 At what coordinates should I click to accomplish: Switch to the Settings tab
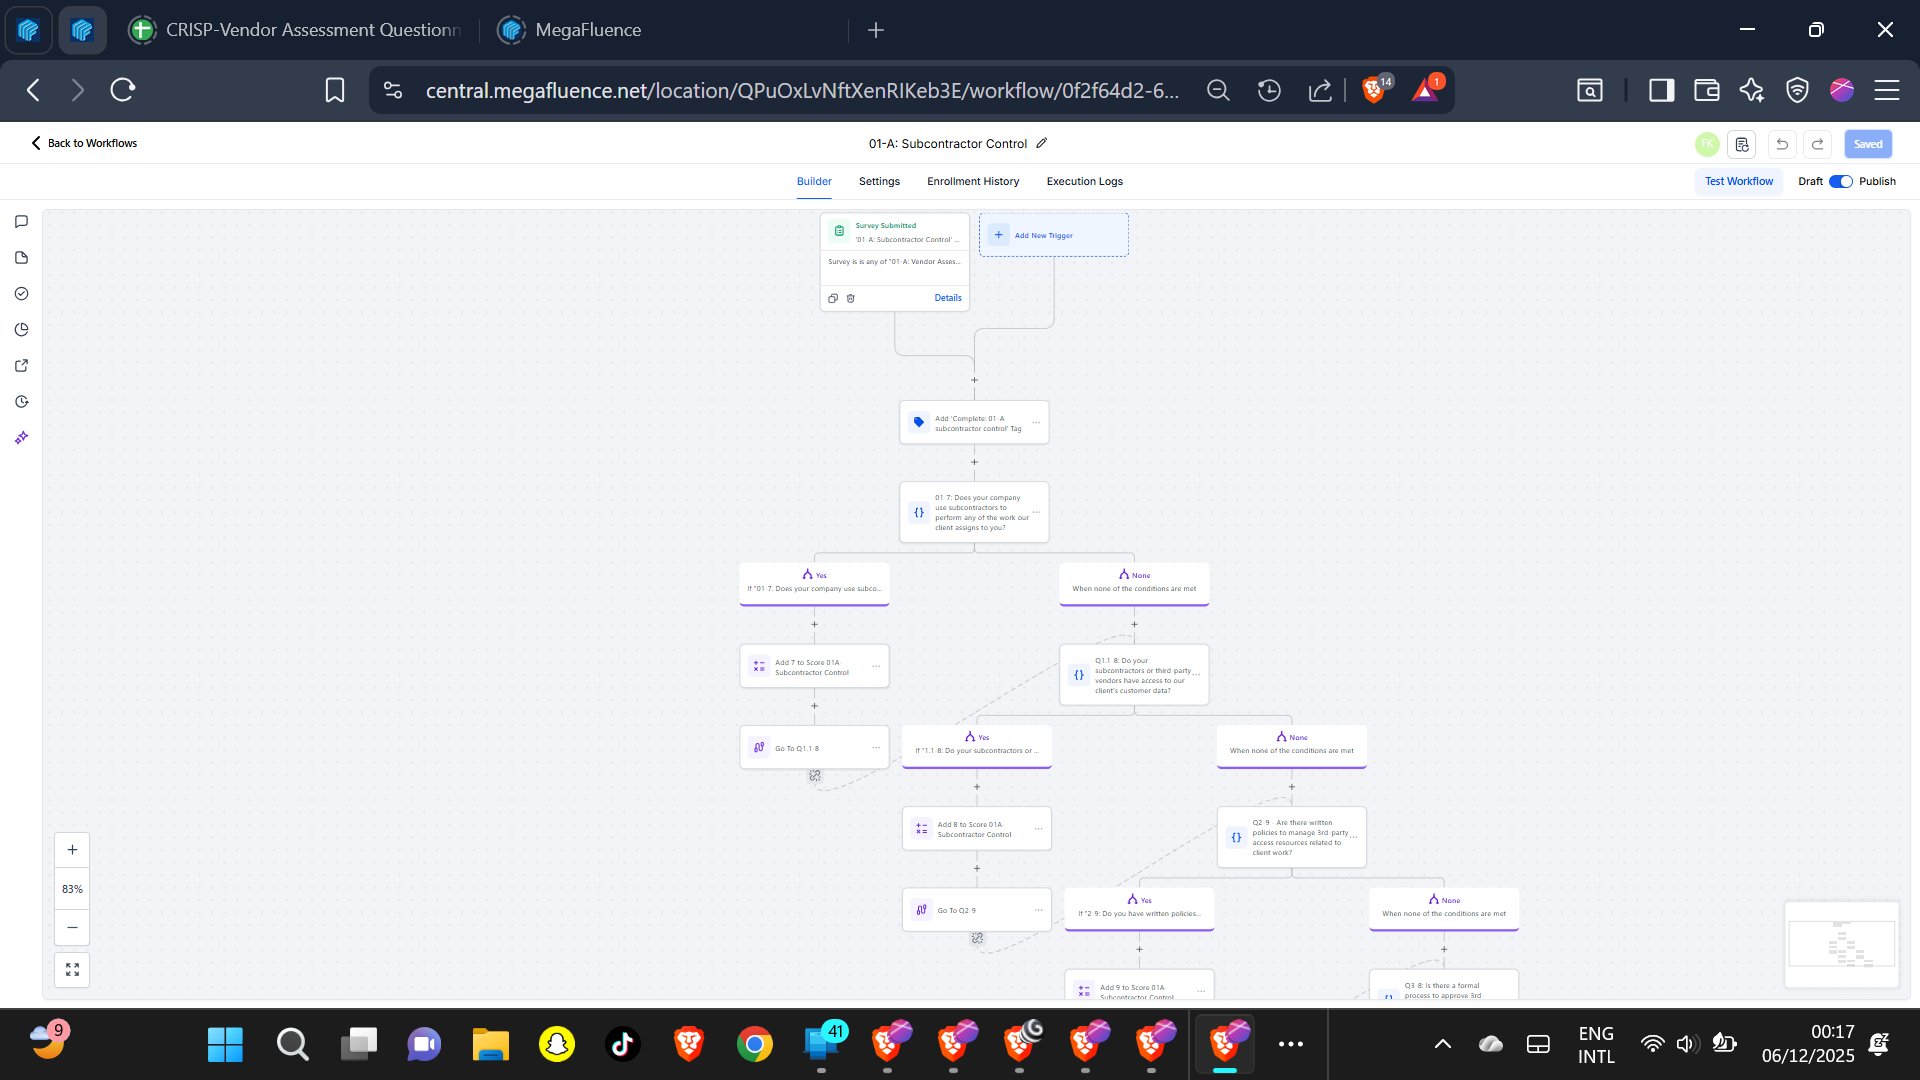(879, 181)
